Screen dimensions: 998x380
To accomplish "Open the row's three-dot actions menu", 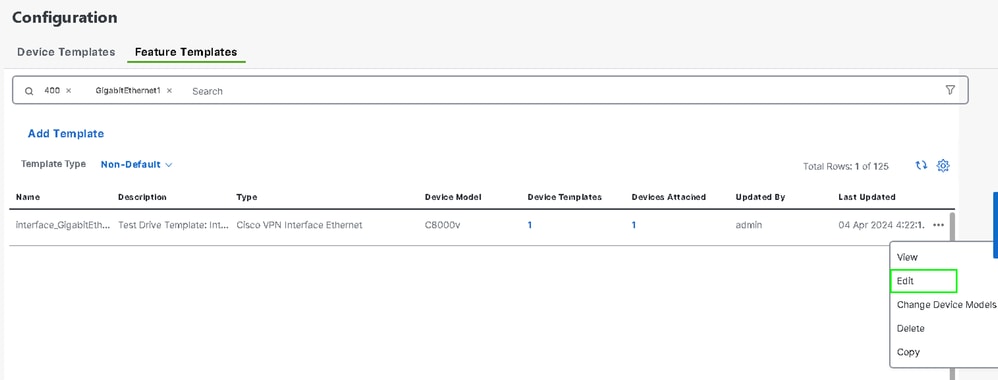I will click(x=938, y=225).
